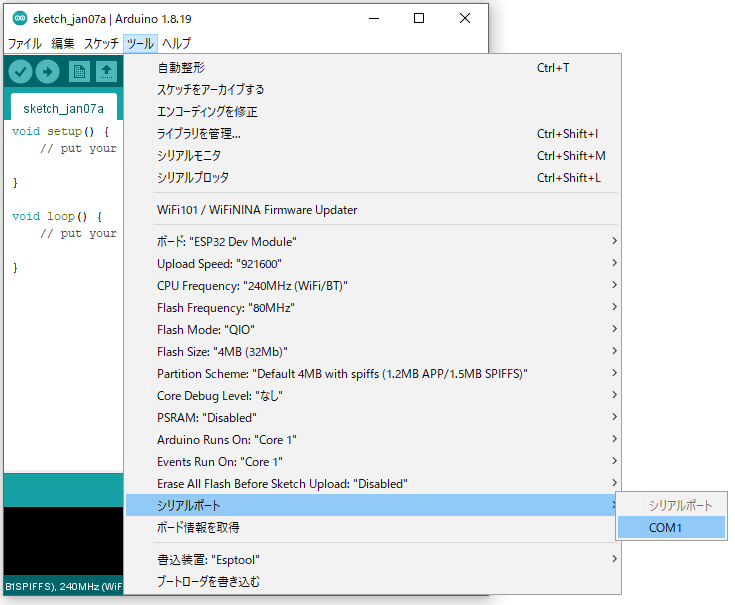Click the "void setup() {" code line

point(60,131)
